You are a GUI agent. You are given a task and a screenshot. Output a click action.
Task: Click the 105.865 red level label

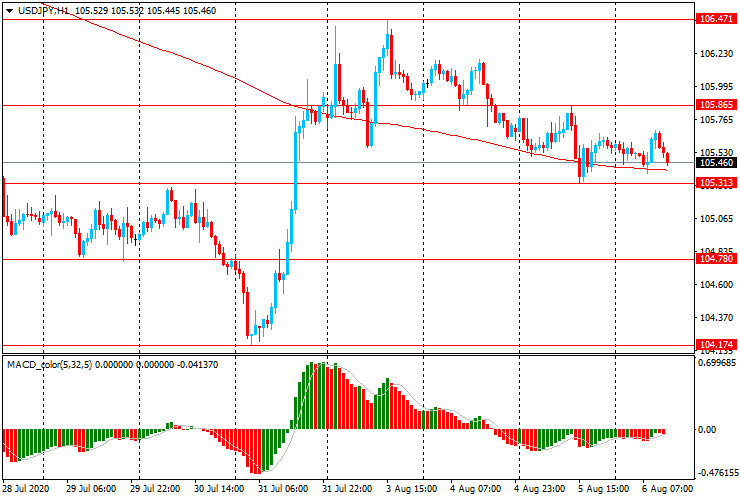pos(716,105)
